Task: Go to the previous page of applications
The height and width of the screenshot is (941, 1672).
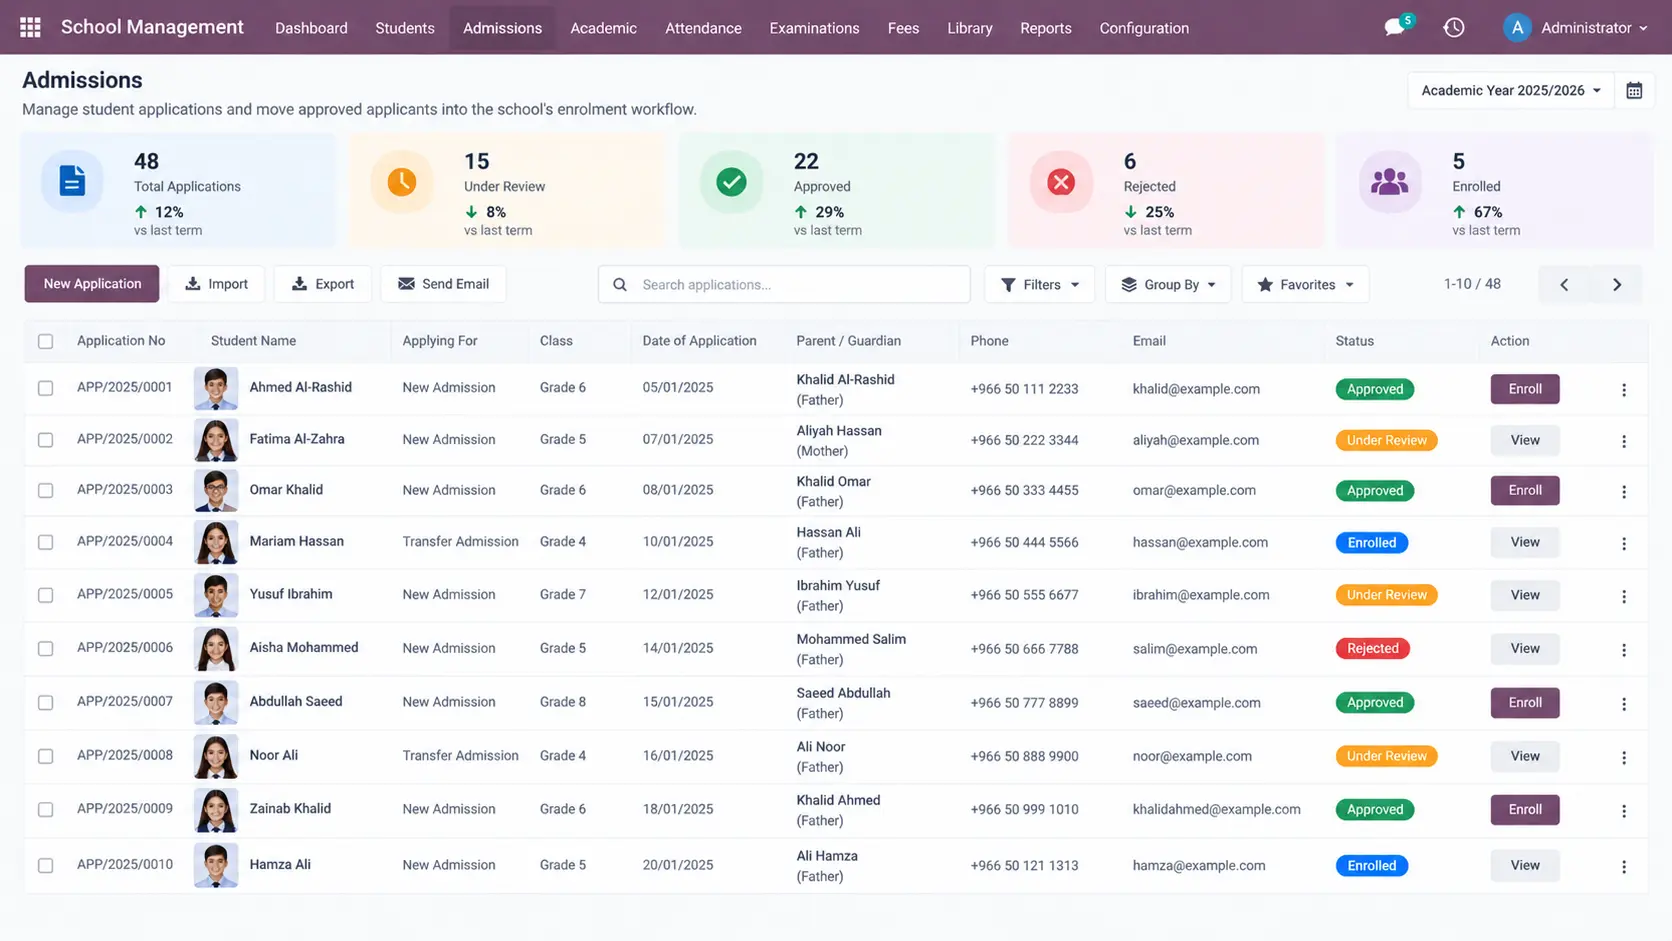Action: [1564, 285]
